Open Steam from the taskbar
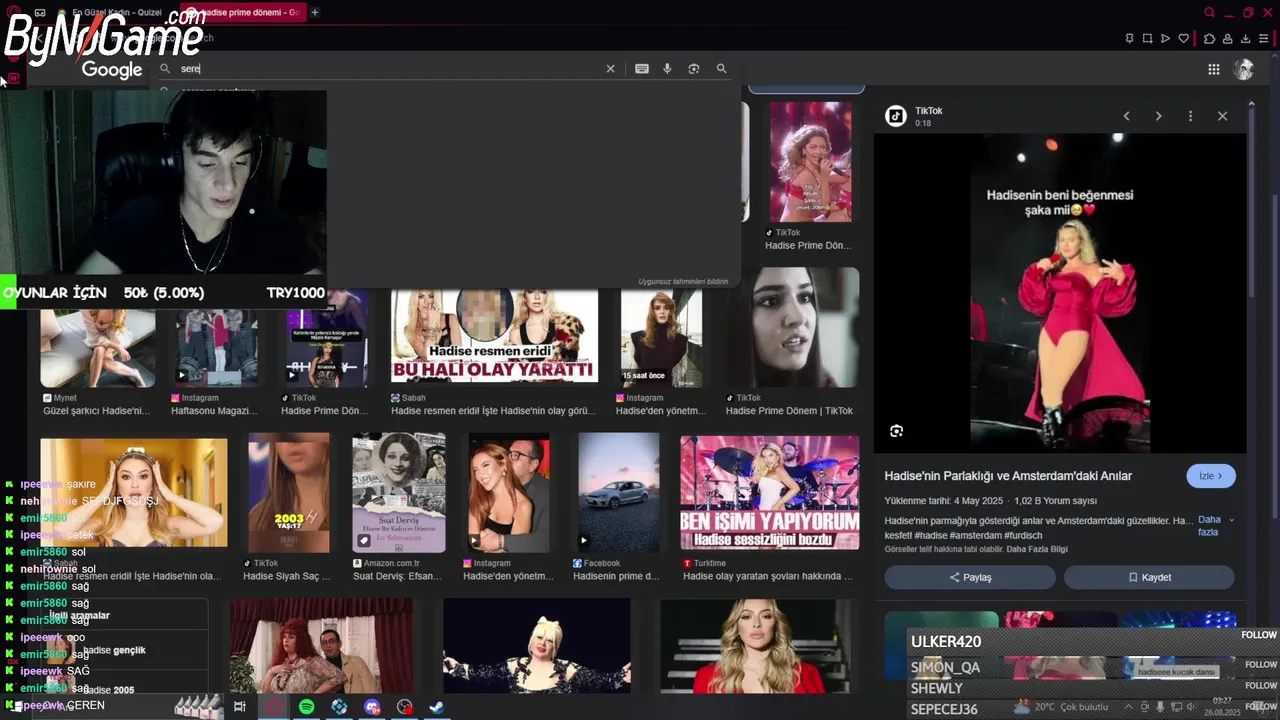This screenshot has height=720, width=1280. coord(437,707)
